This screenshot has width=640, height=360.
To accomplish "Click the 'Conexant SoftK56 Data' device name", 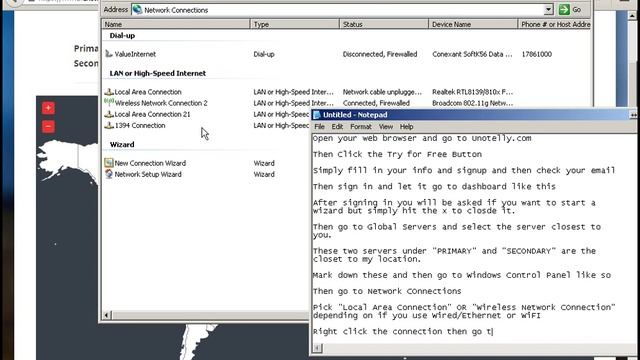I will [x=472, y=54].
